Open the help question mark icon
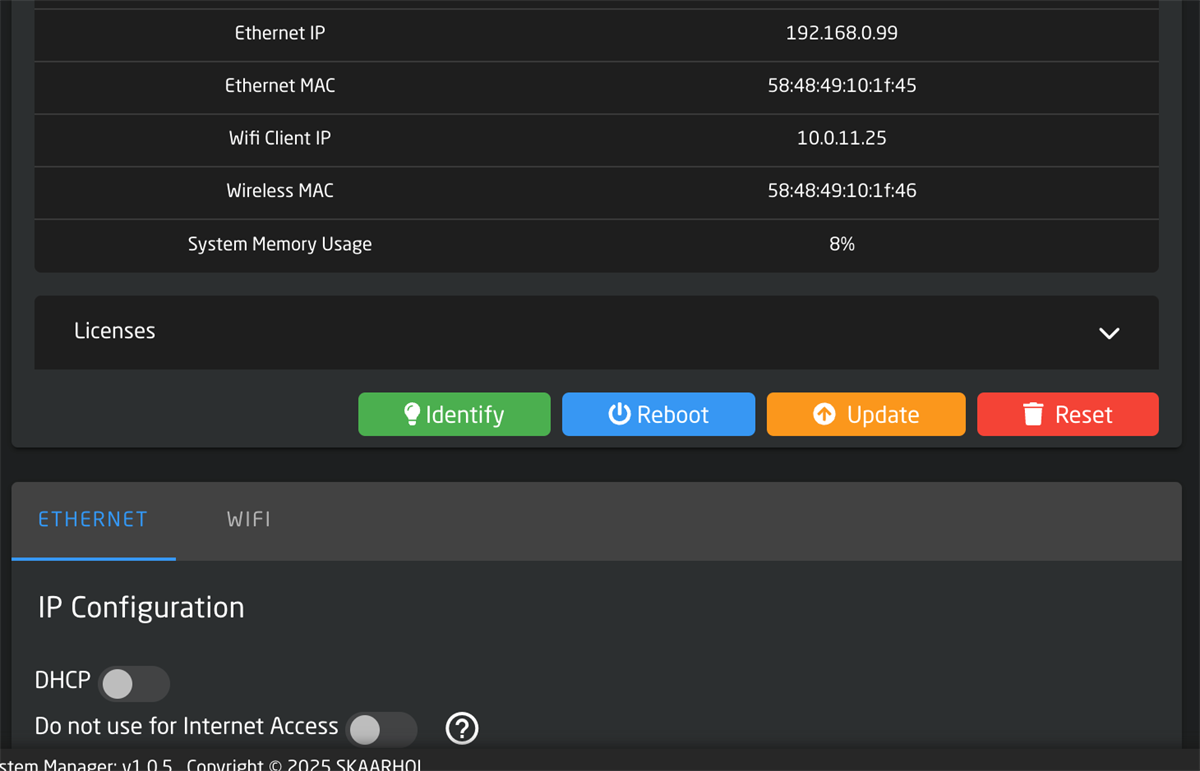This screenshot has height=771, width=1200. [x=461, y=728]
